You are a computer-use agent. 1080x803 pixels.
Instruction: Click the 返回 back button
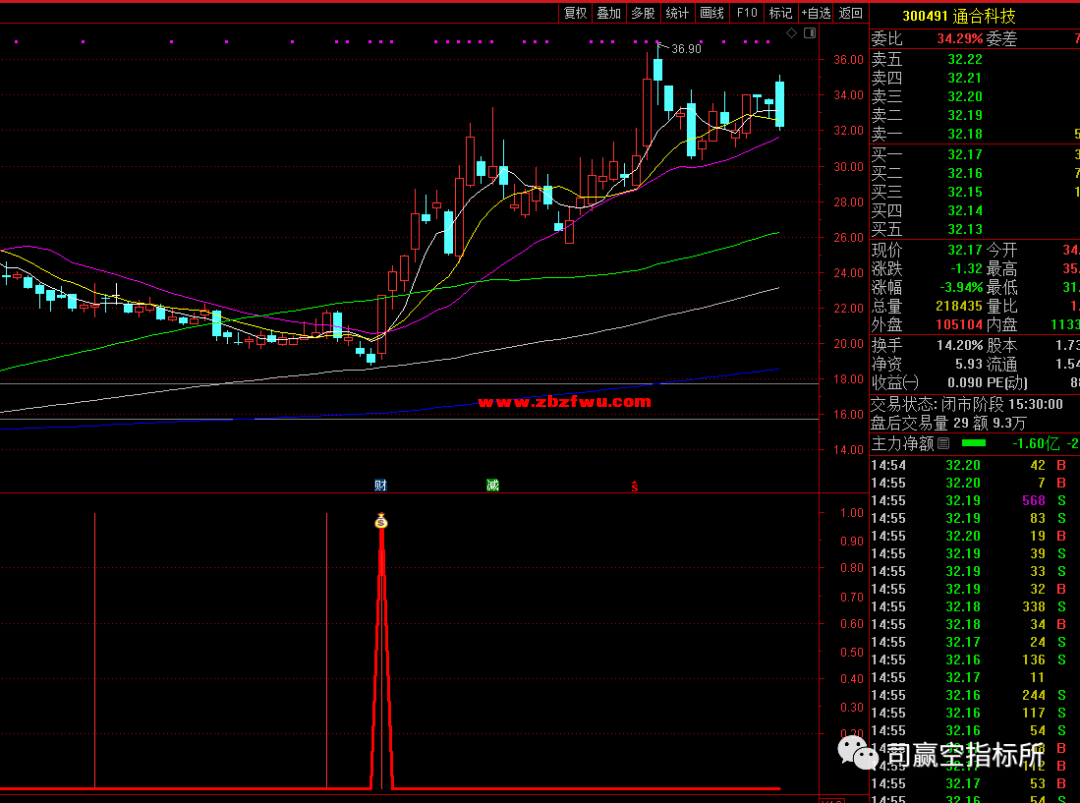coord(851,13)
